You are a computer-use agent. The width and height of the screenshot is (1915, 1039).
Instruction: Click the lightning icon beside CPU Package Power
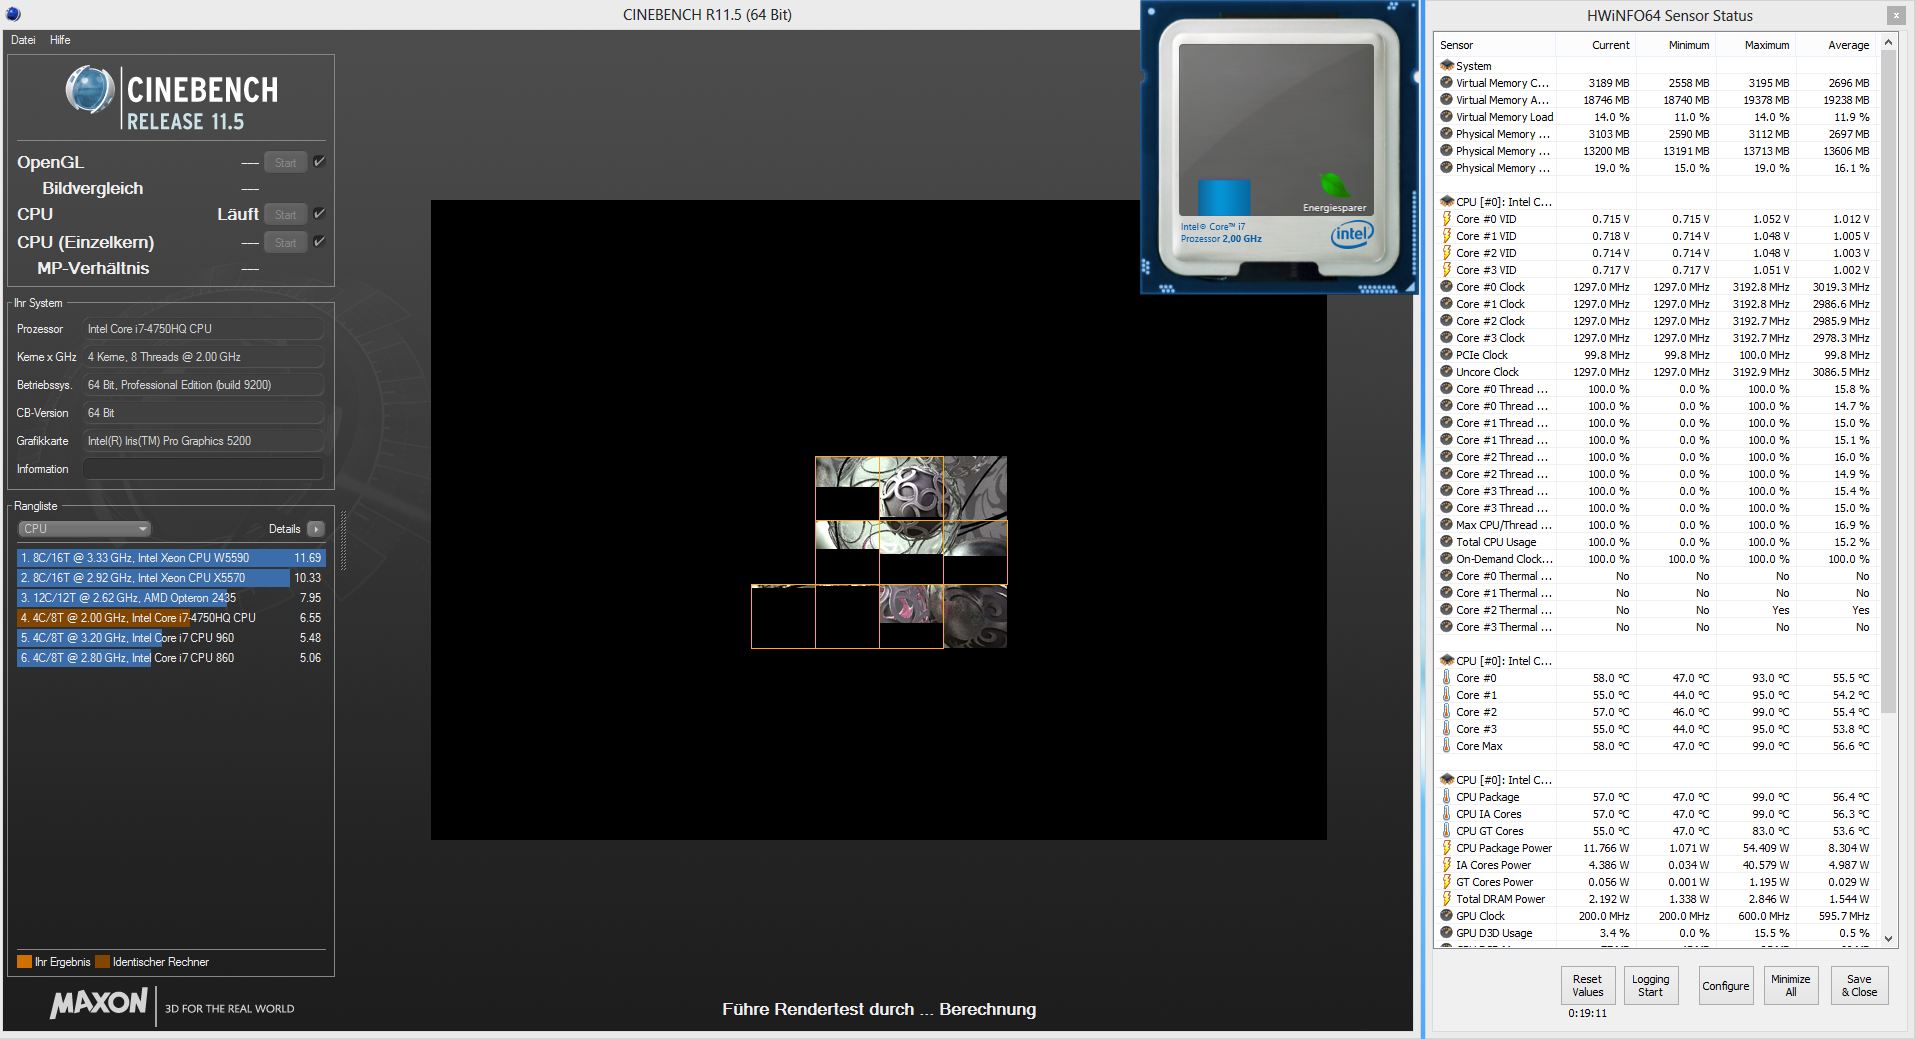(x=1446, y=848)
